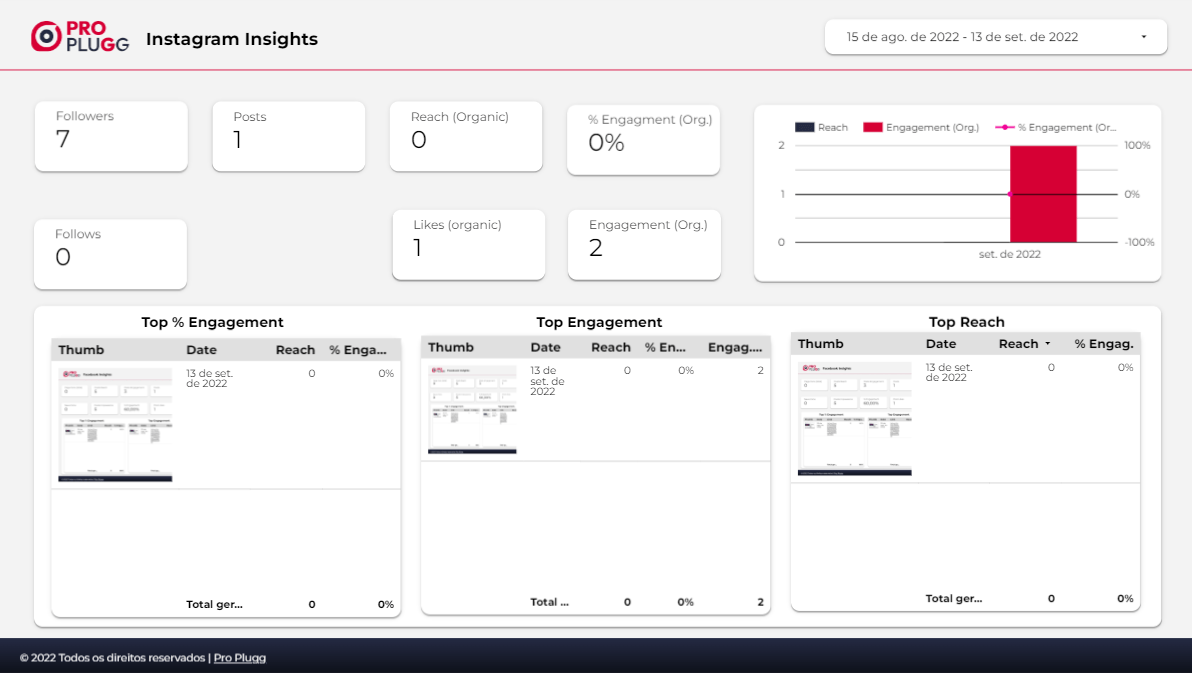1192x673 pixels.
Task: Select the Reach (Organic) scorecard
Action: (x=466, y=136)
